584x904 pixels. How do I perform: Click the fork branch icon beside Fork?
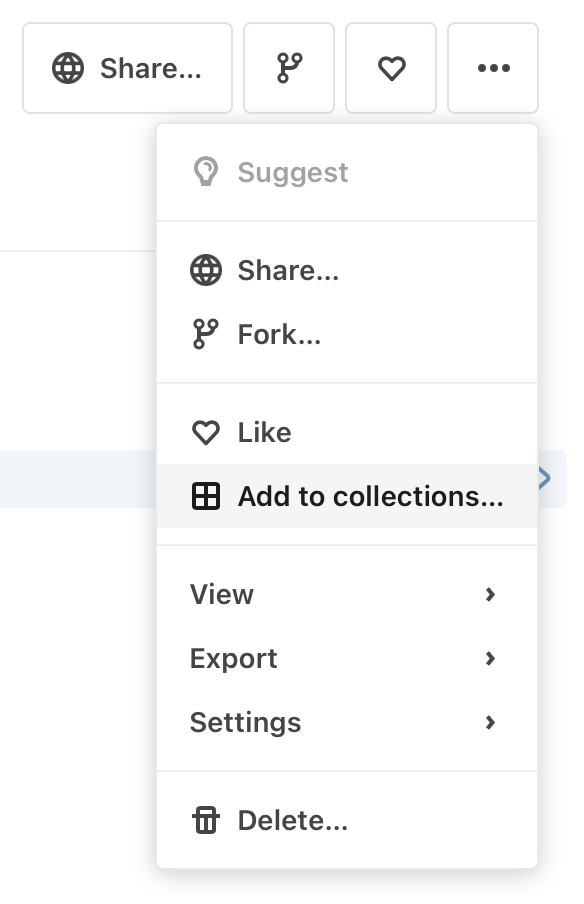pos(206,333)
